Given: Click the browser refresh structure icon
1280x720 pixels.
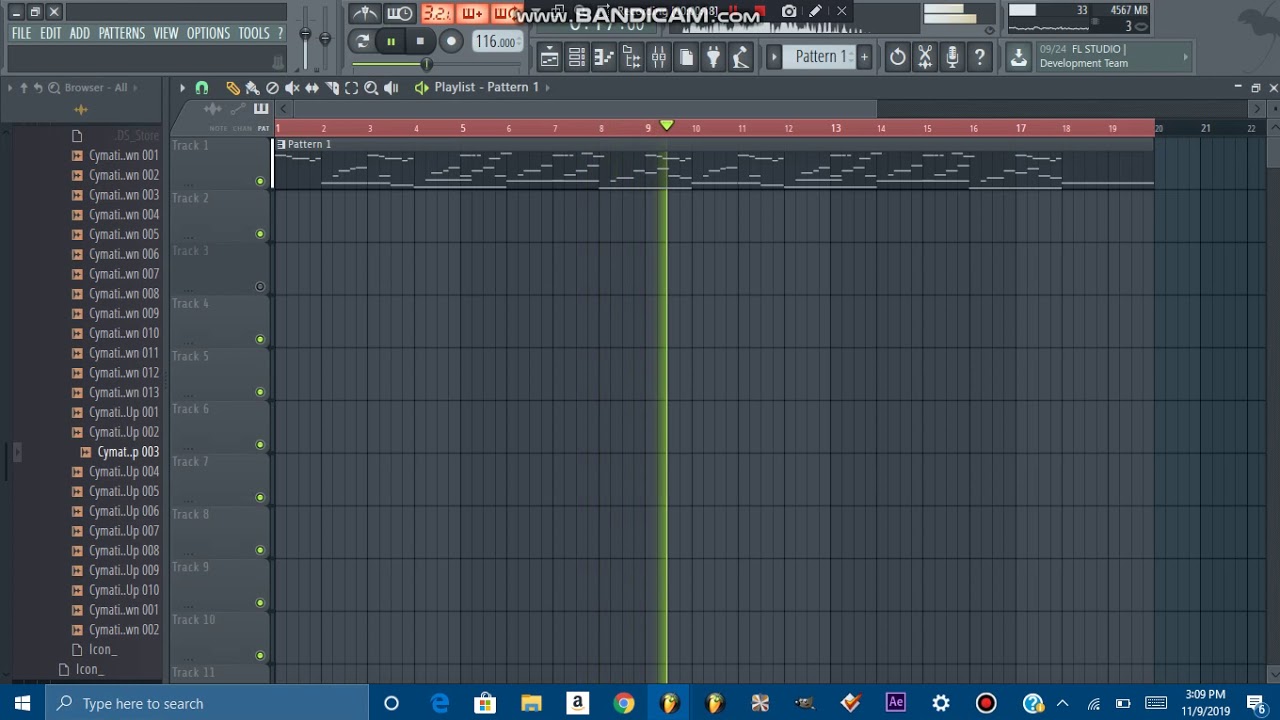Looking at the screenshot, I should pos(38,88).
